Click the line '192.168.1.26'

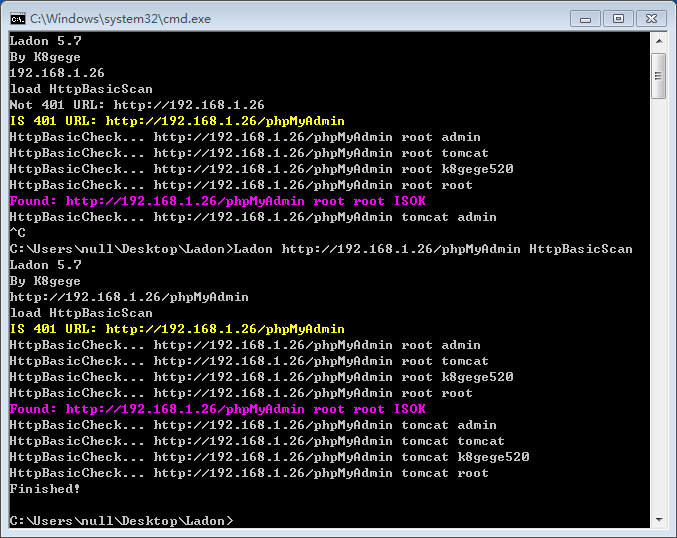pyautogui.click(x=57, y=73)
